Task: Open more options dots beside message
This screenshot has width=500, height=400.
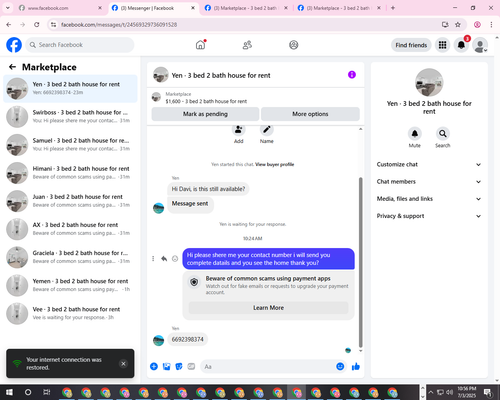Action: (x=153, y=259)
